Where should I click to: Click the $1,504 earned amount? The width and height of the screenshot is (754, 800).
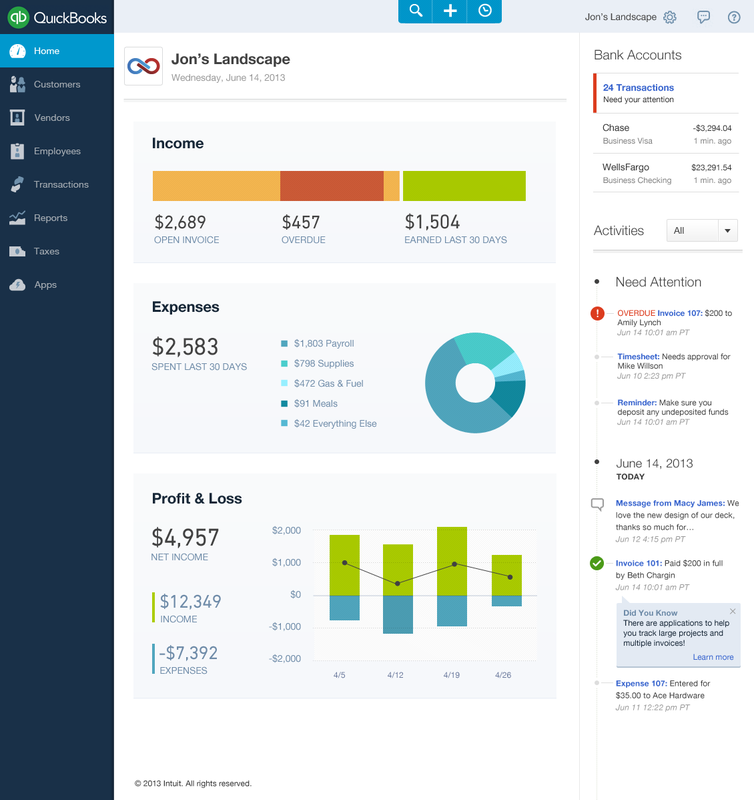[x=432, y=222]
